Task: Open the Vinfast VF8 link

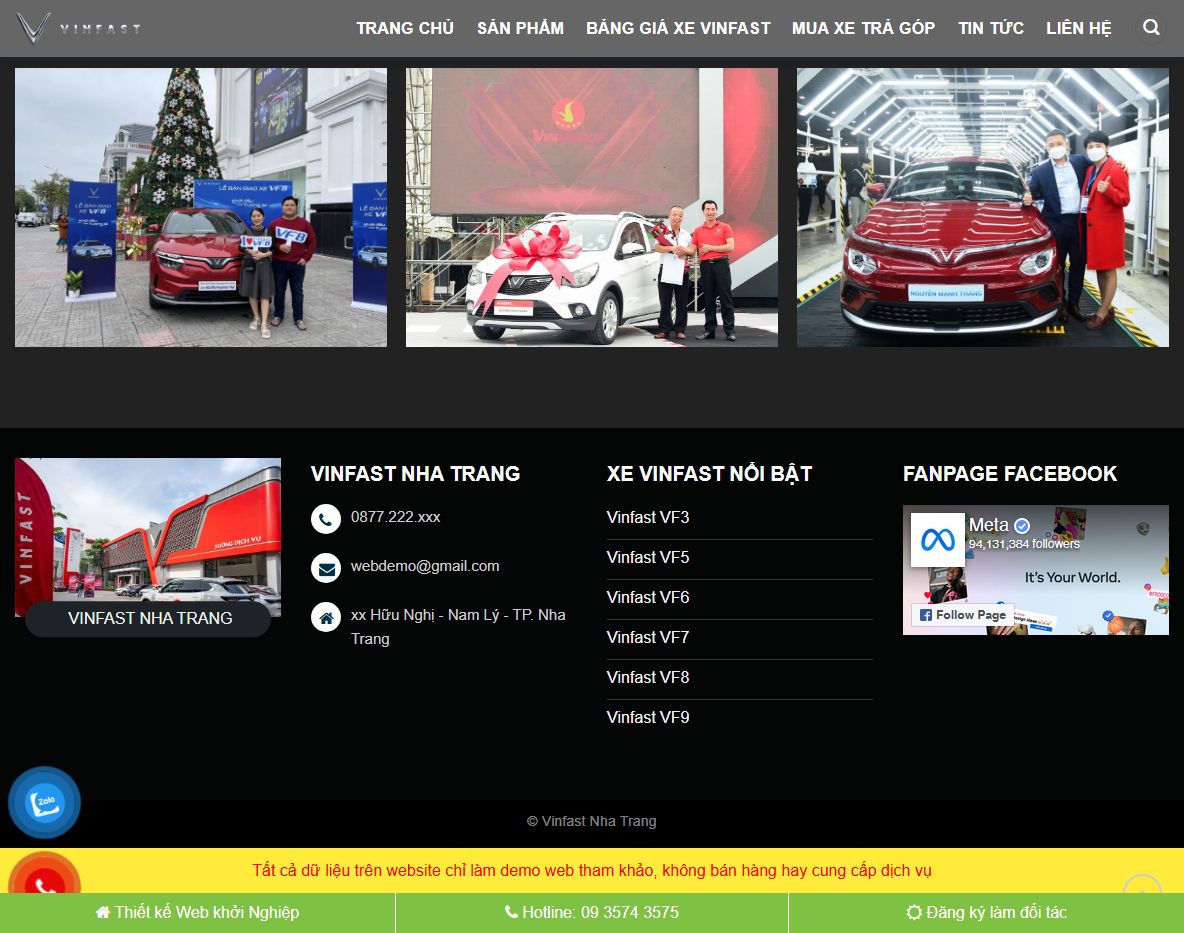Action: coord(648,677)
